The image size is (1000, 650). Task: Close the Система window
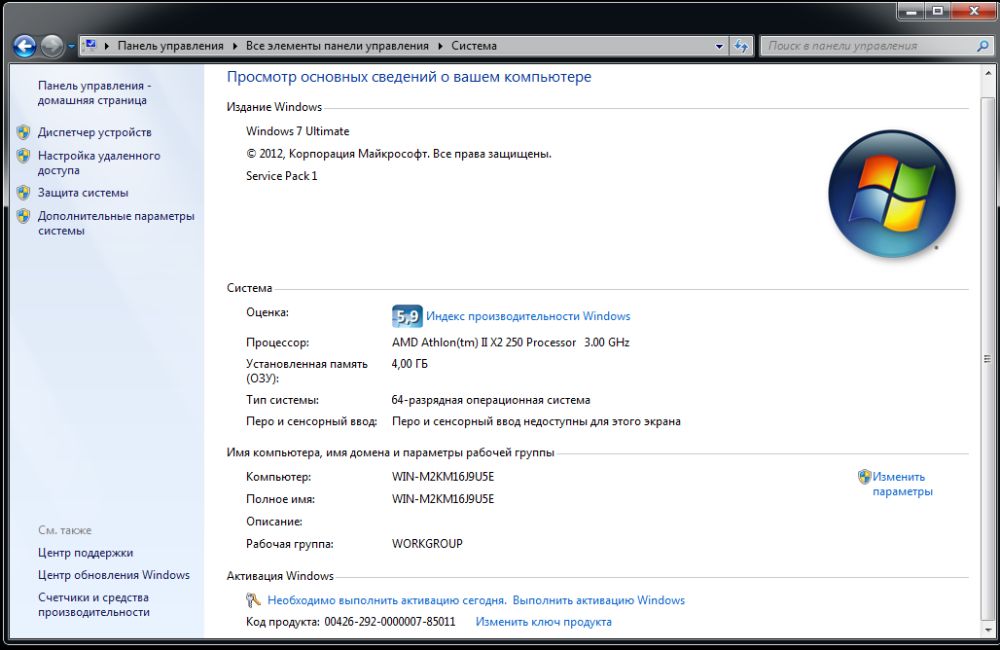click(x=974, y=11)
